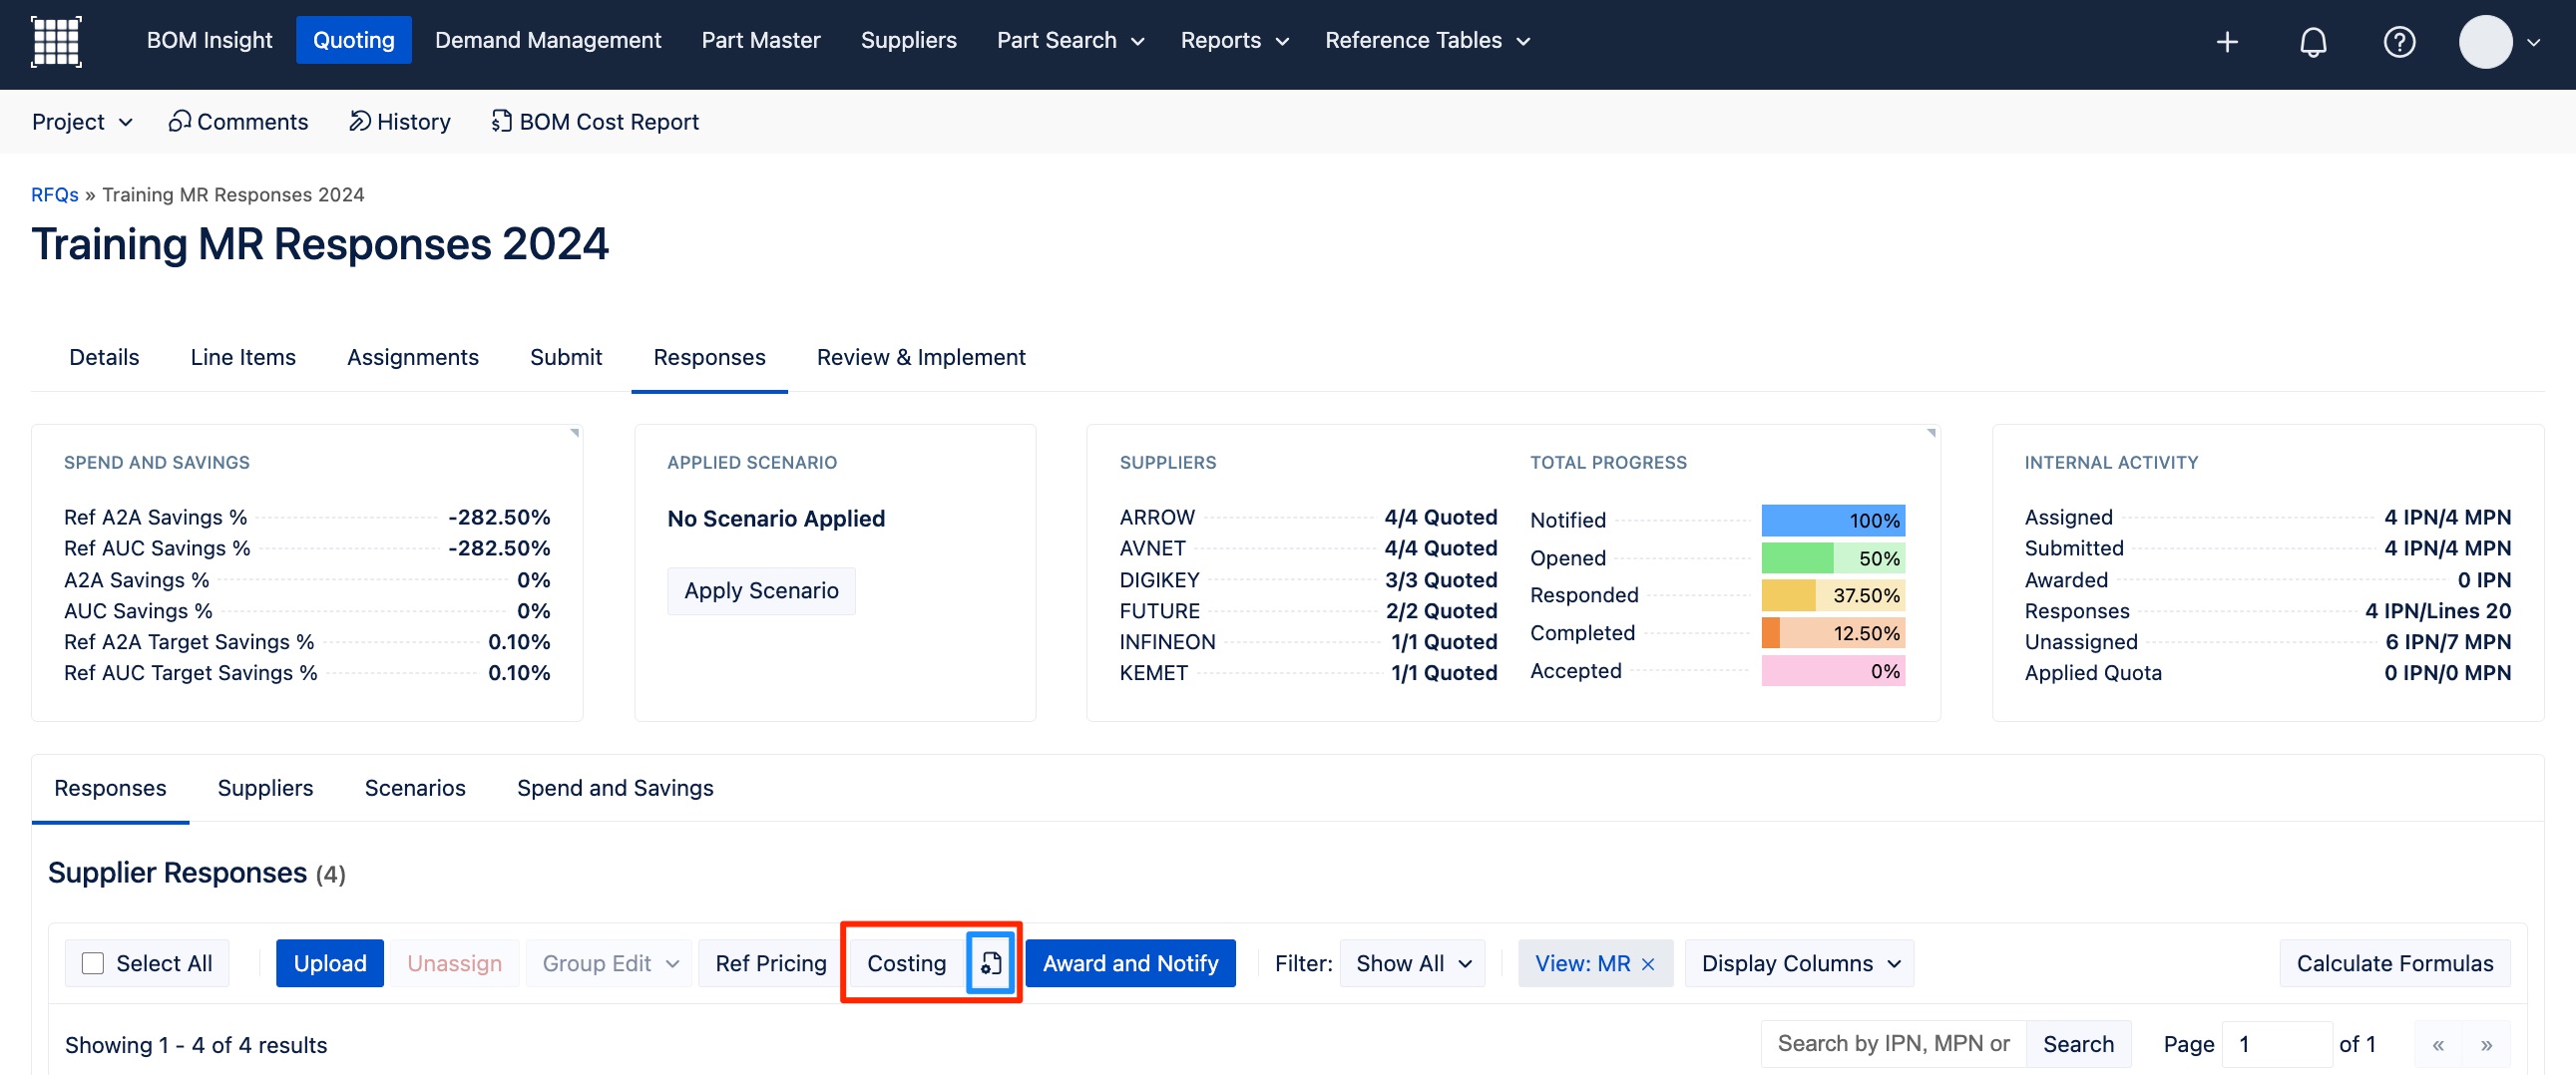Open the Display Columns dropdown

coord(1799,963)
